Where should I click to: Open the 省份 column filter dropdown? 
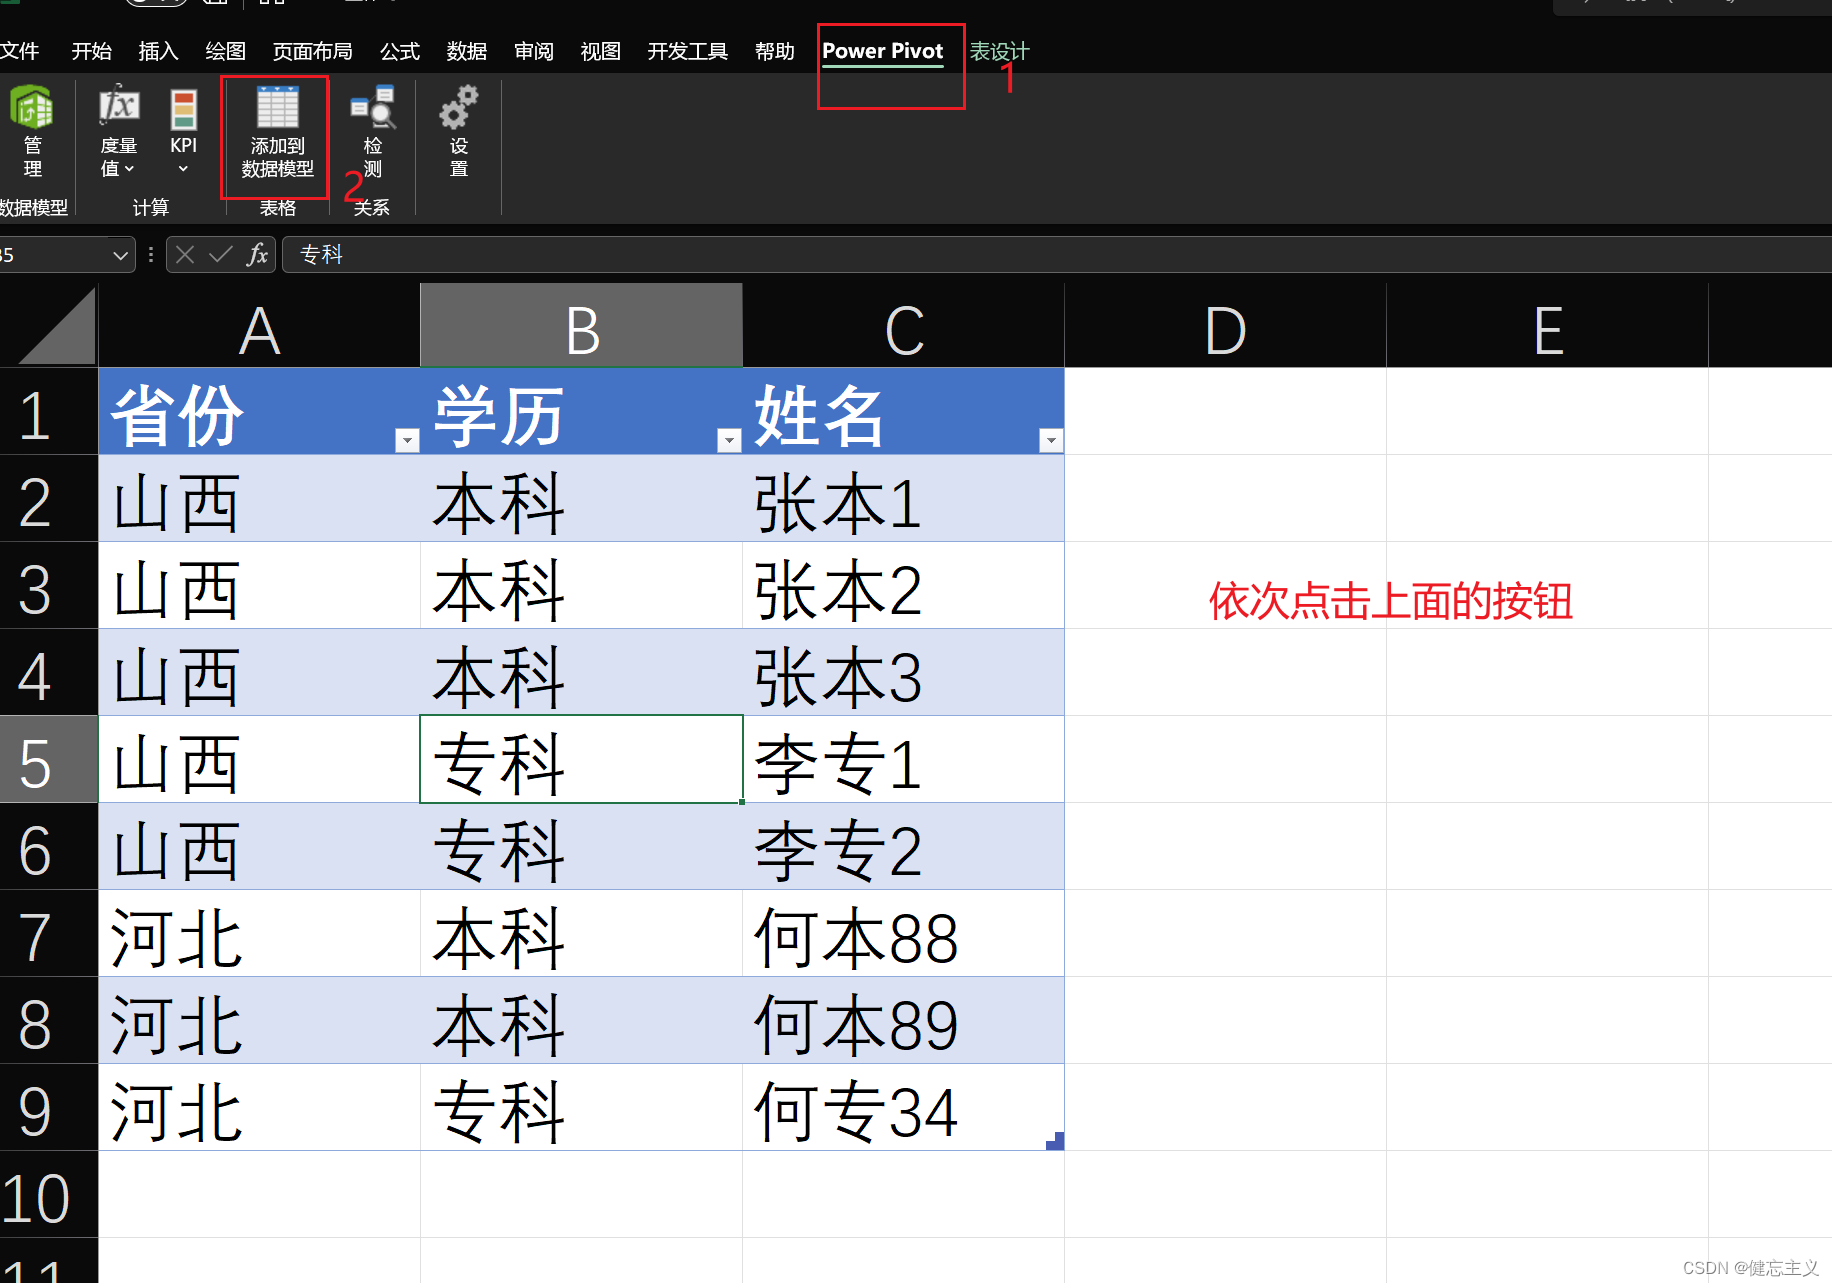[x=406, y=439]
